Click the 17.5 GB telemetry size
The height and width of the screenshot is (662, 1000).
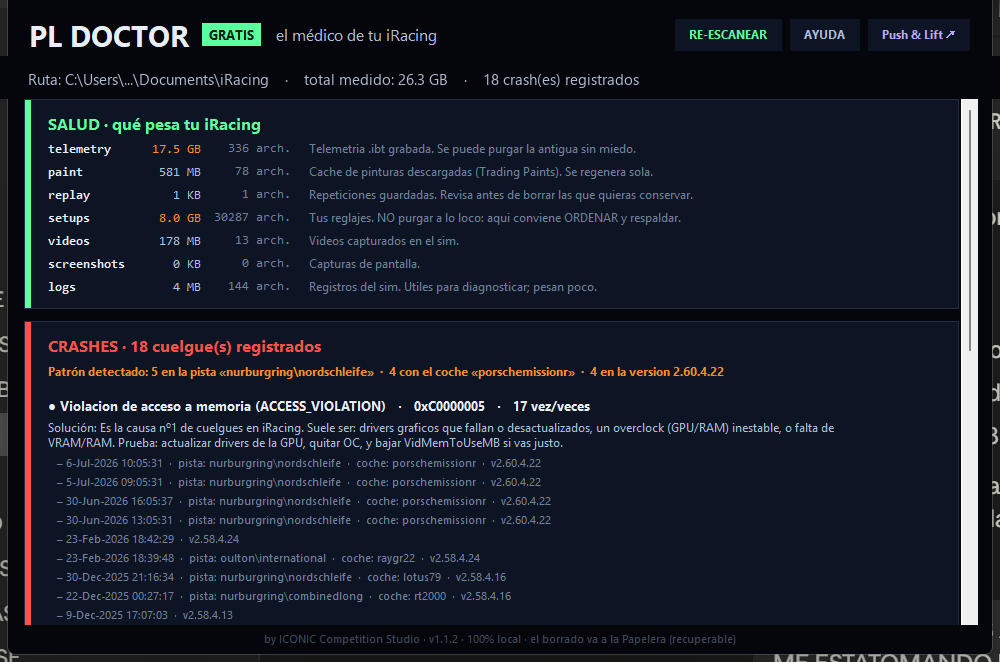[176, 149]
